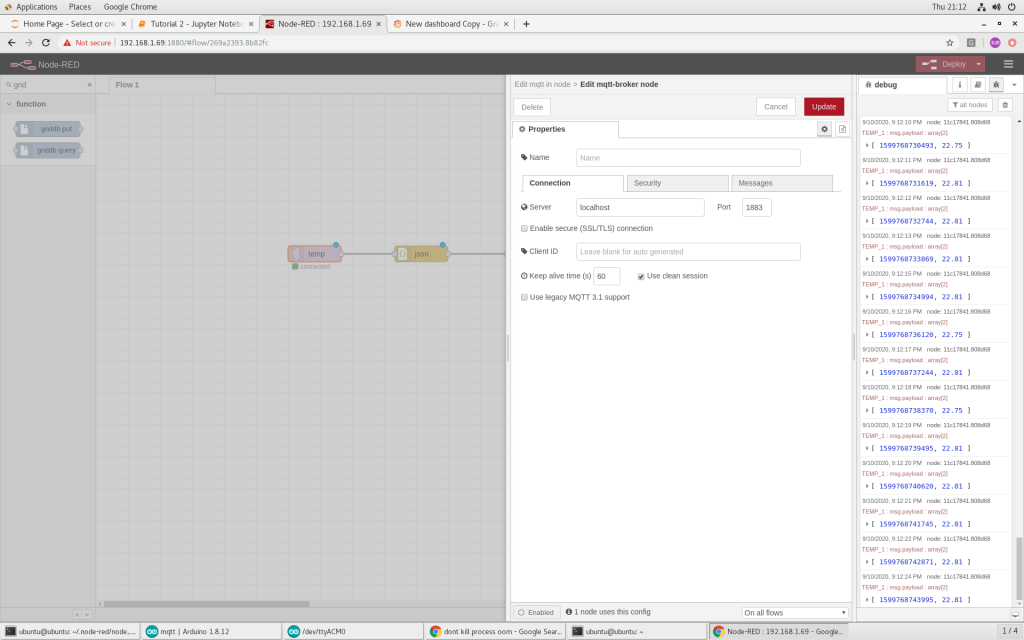This screenshot has height=640, width=1024.
Task: Open the Node-RED main menu
Action: click(x=1008, y=62)
